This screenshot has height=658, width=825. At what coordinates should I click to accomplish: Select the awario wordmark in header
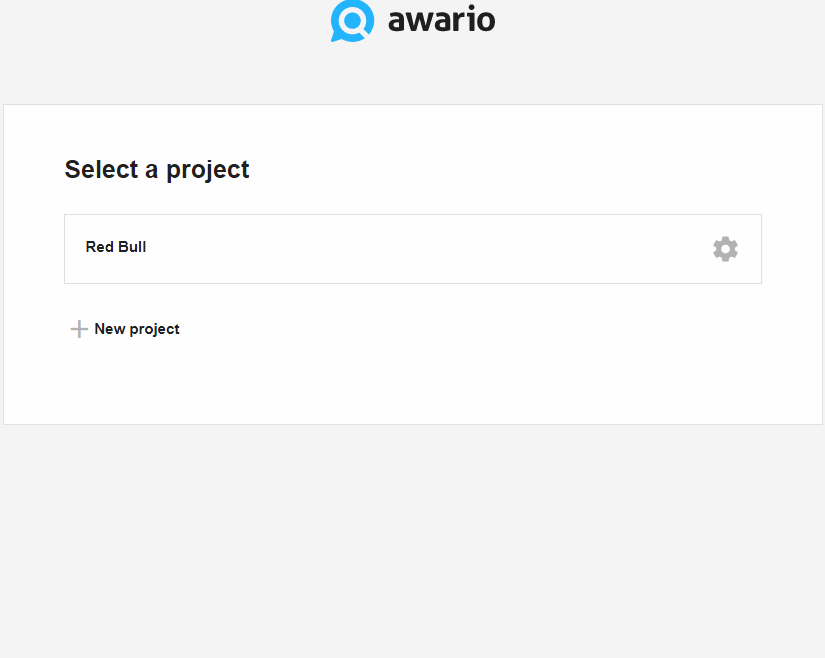coord(441,19)
